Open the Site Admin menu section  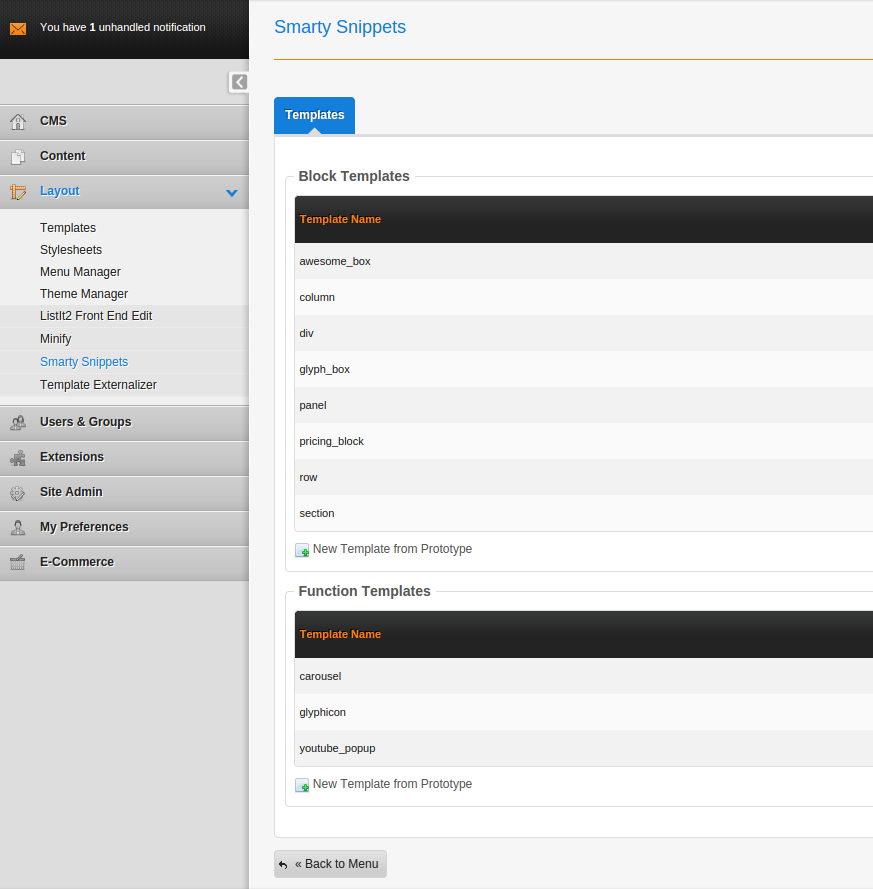pyautogui.click(x=124, y=493)
